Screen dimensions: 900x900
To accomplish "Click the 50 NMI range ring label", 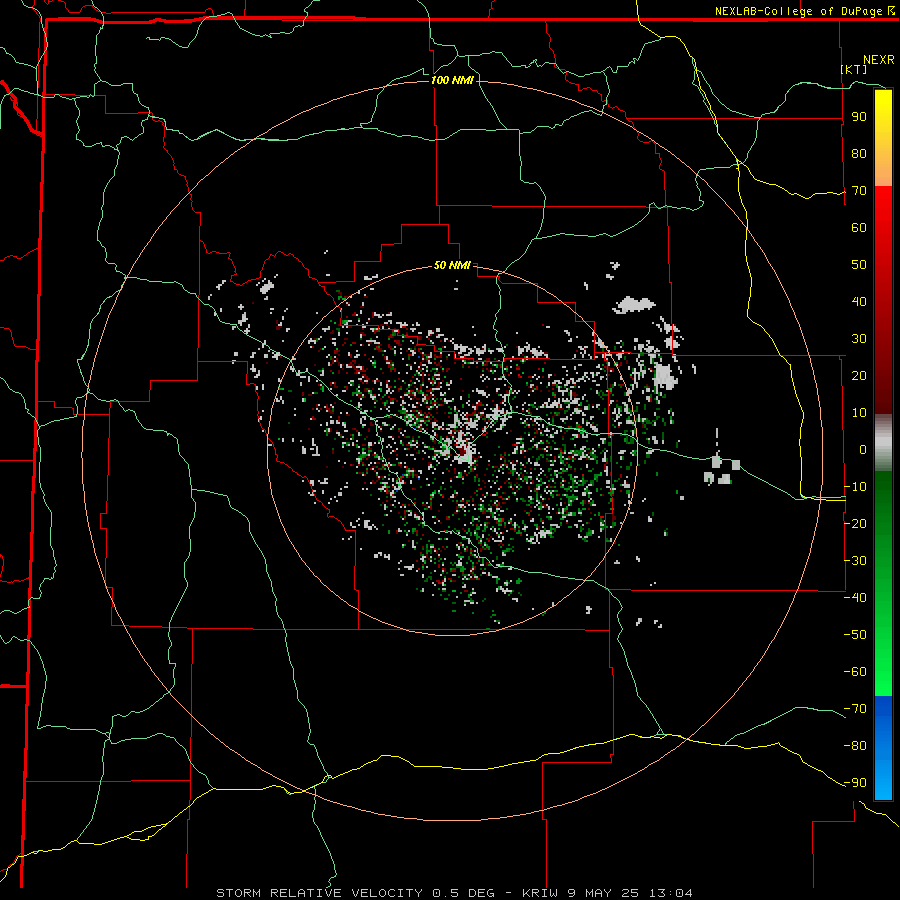I will point(452,265).
